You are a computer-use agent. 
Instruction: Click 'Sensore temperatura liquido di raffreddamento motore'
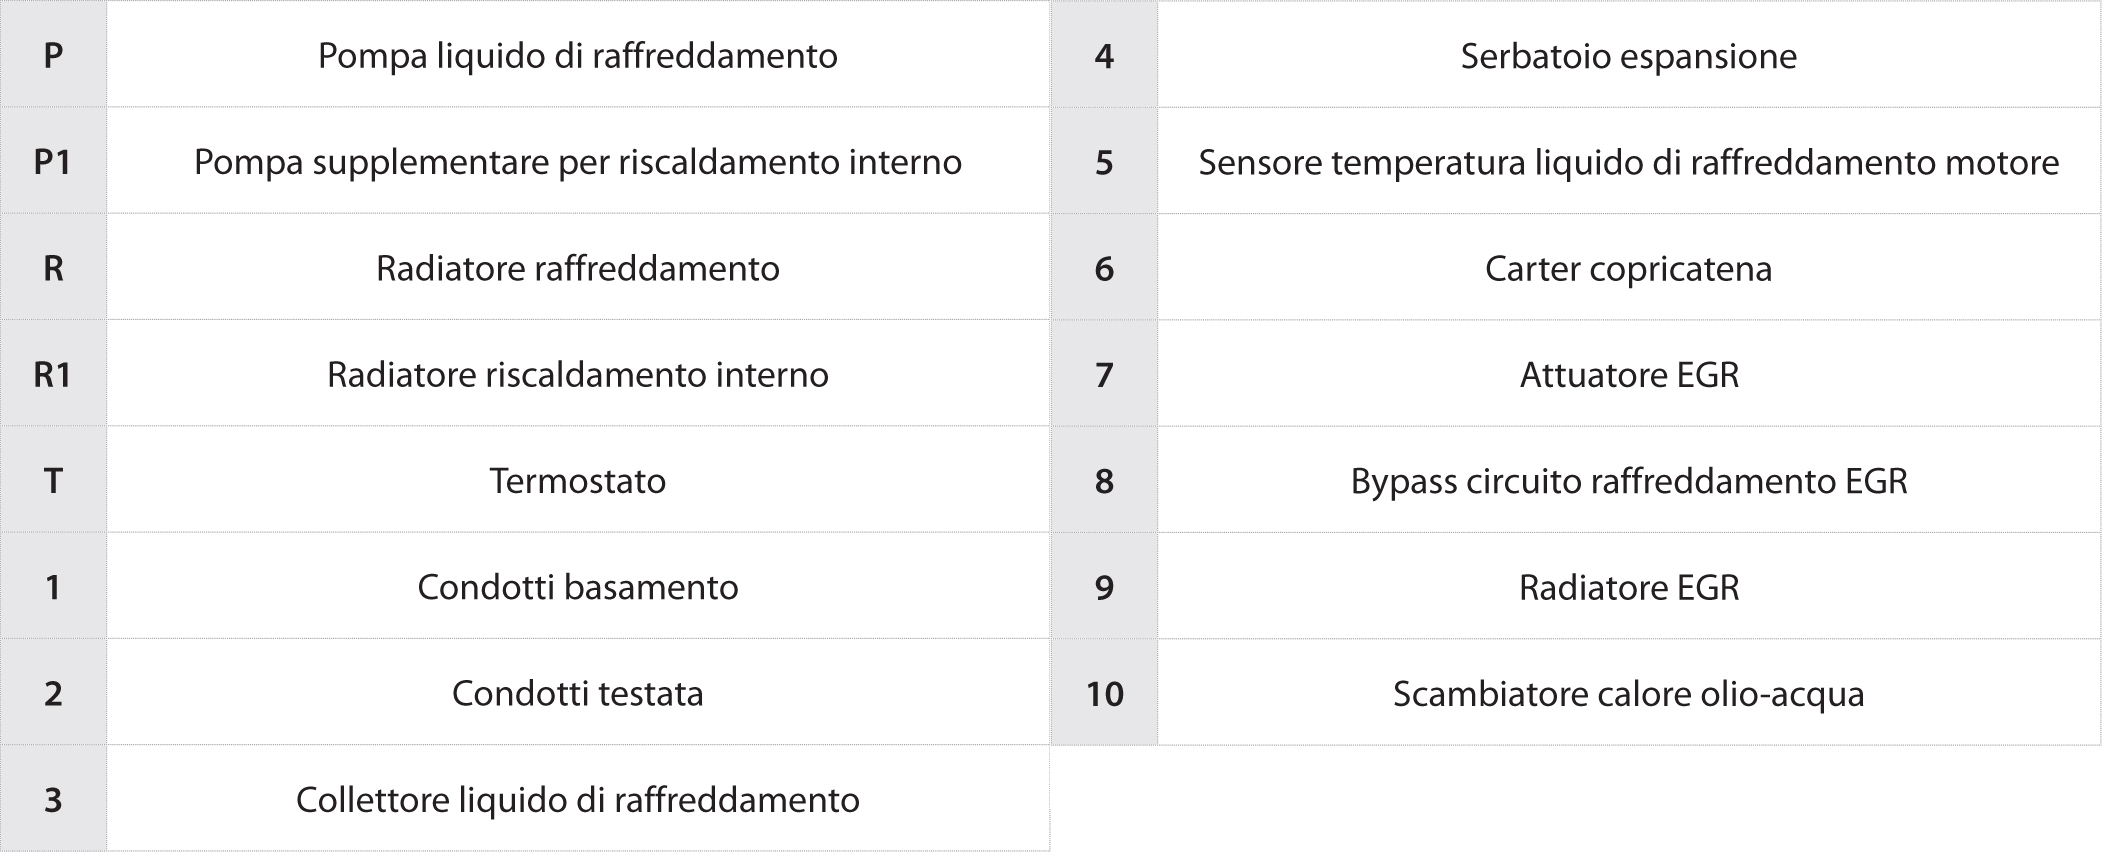(x=1629, y=161)
